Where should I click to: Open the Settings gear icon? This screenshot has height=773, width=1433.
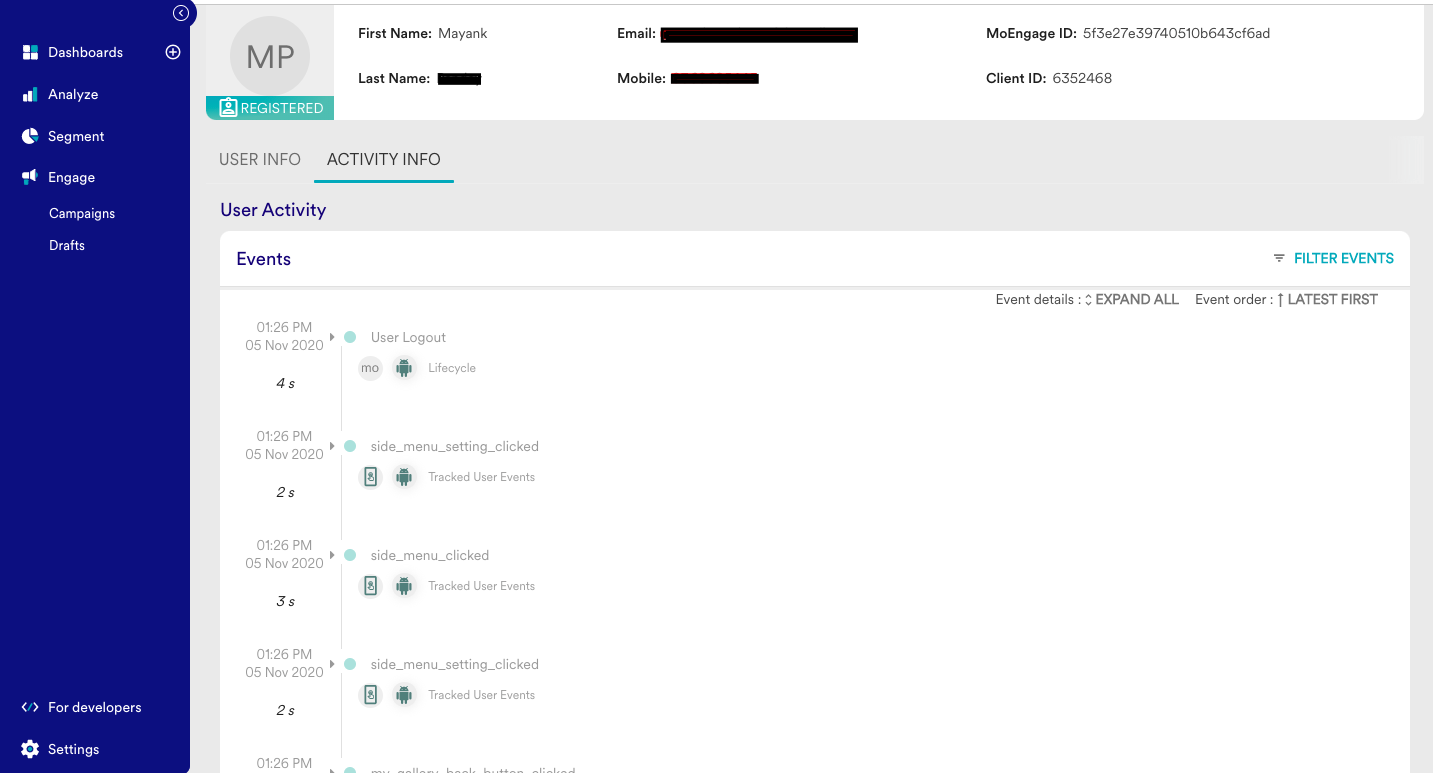30,749
